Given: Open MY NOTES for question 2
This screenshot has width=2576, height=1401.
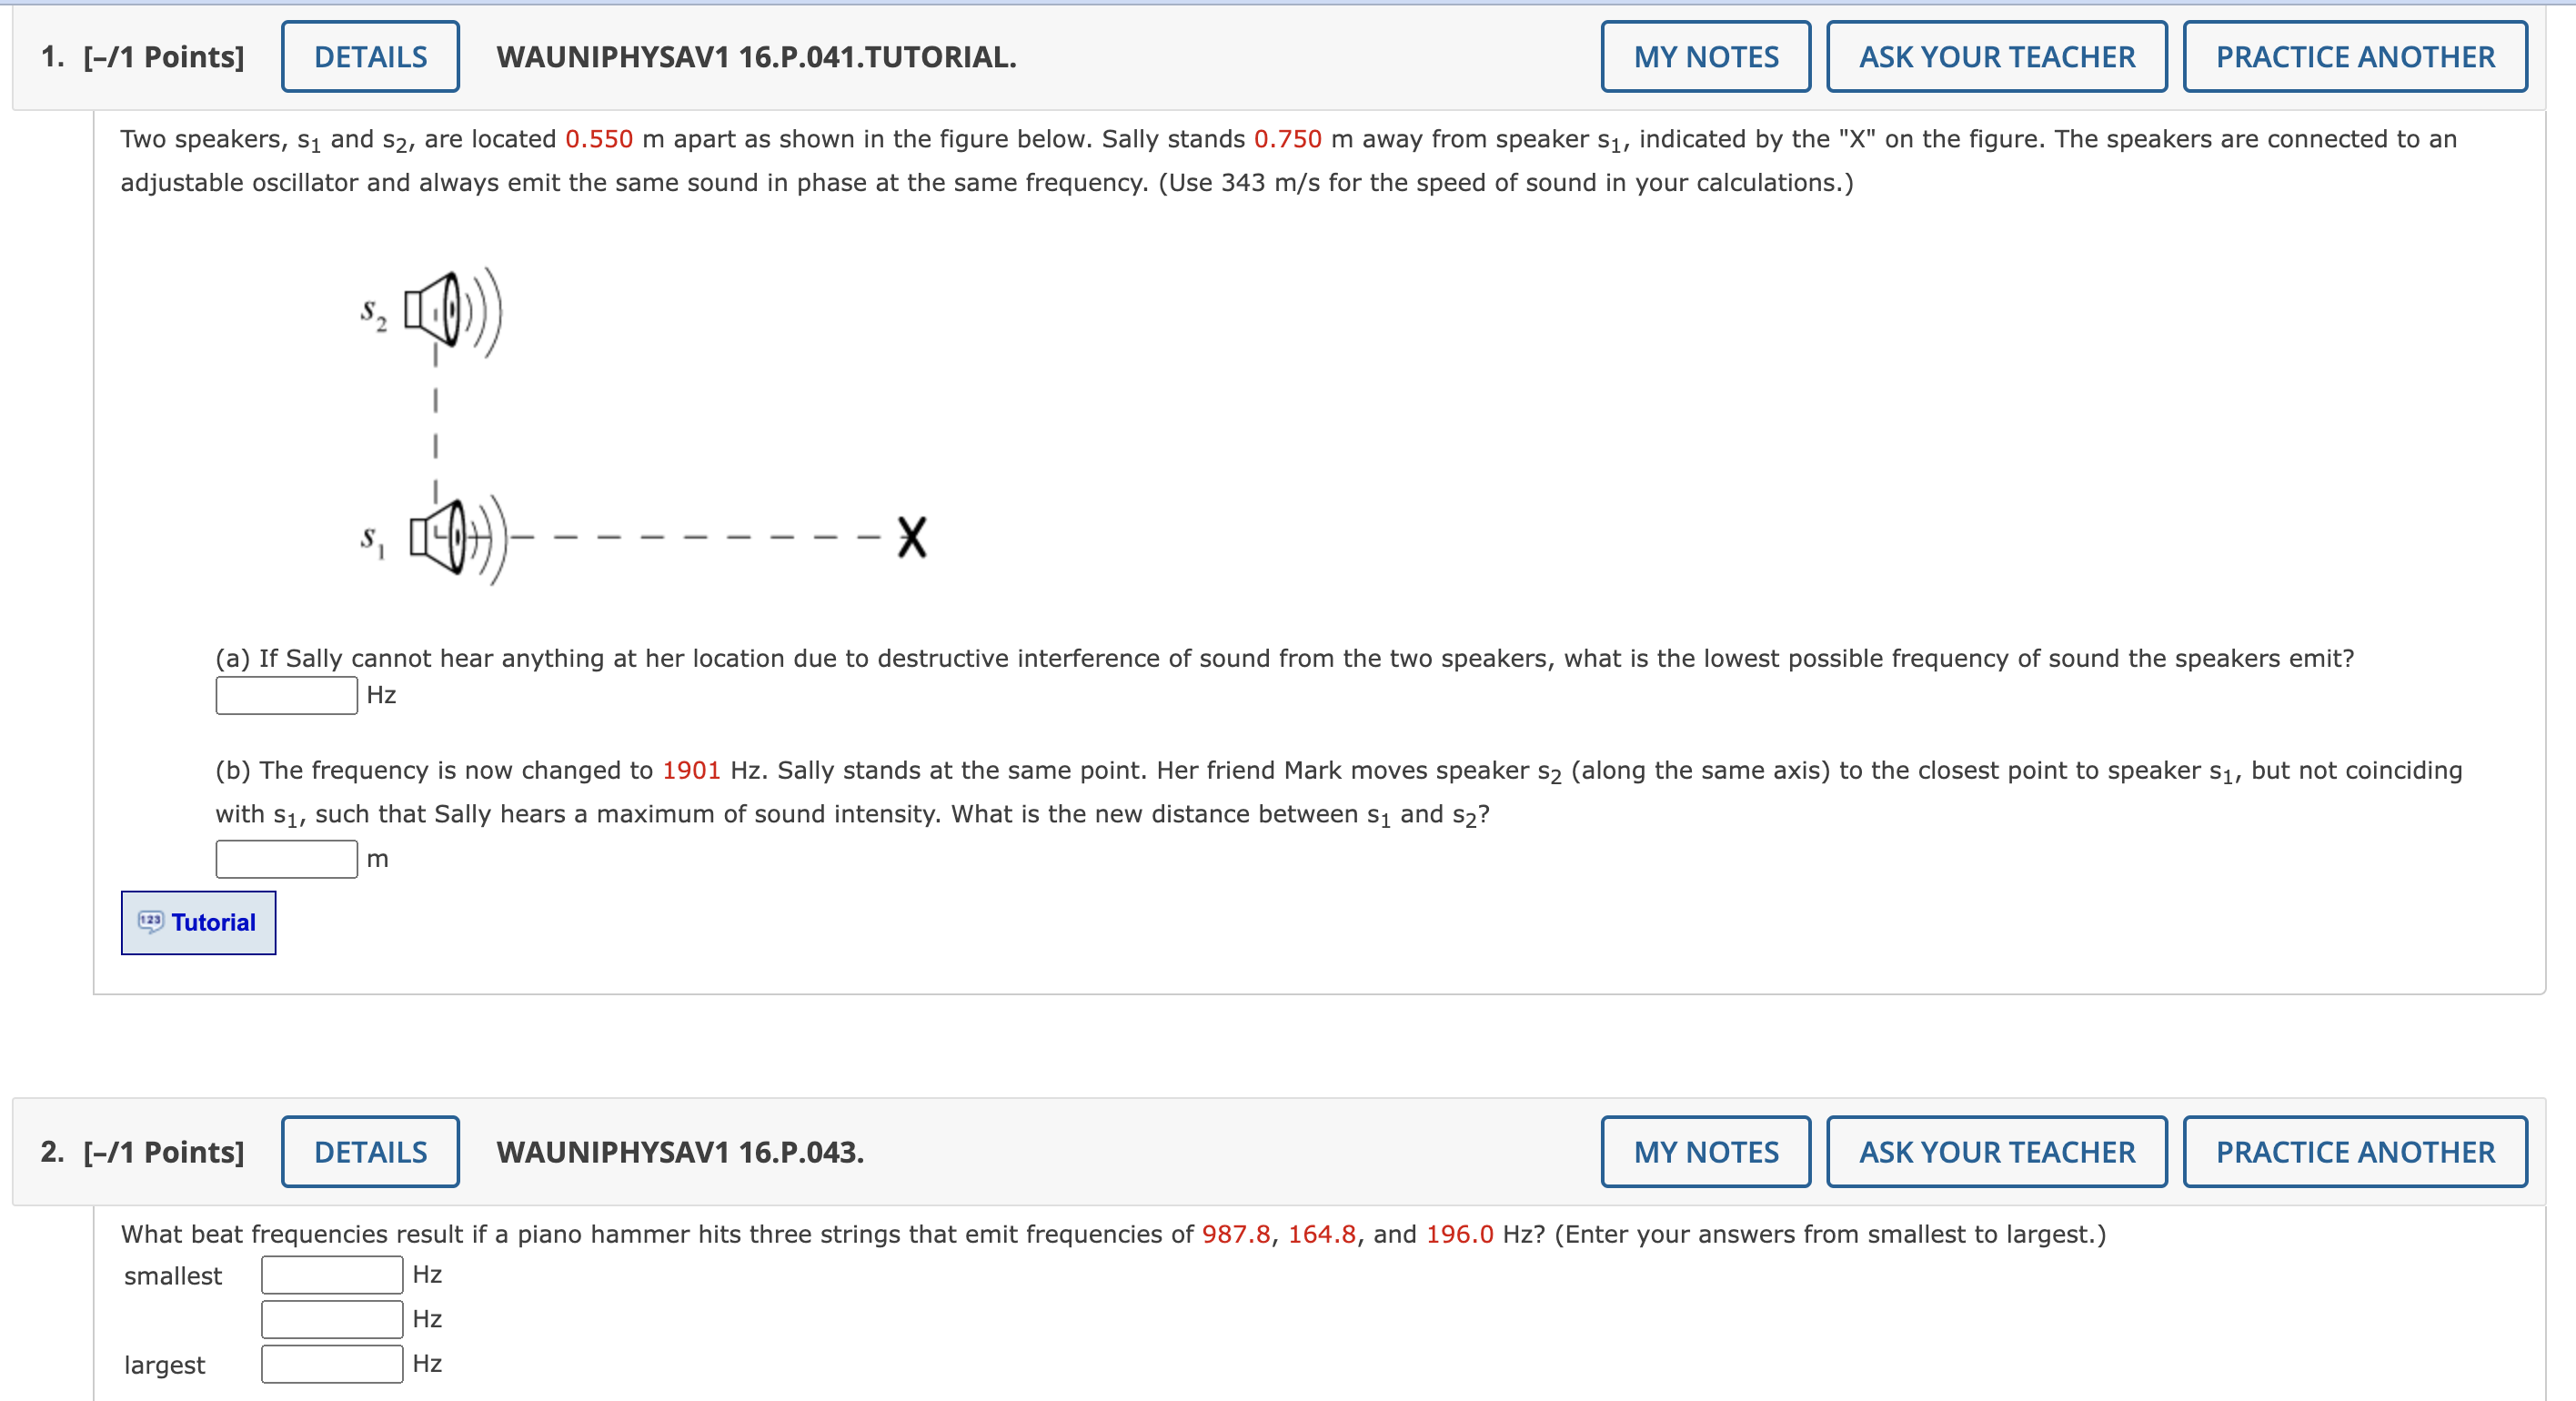Looking at the screenshot, I should pyautogui.click(x=1706, y=1151).
